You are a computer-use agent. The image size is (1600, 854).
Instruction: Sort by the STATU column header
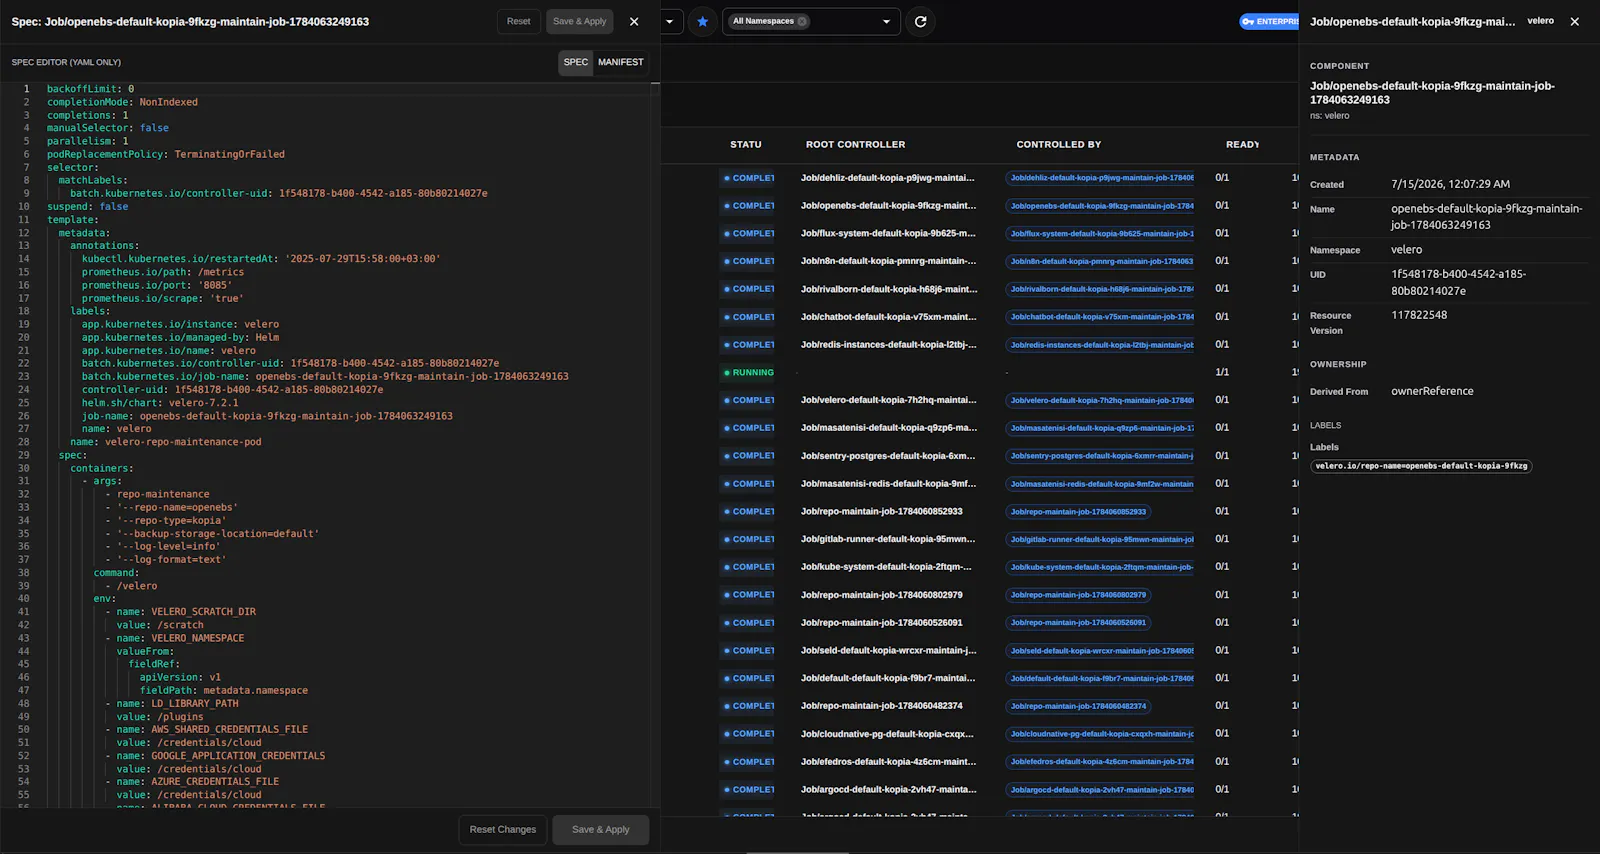746,144
